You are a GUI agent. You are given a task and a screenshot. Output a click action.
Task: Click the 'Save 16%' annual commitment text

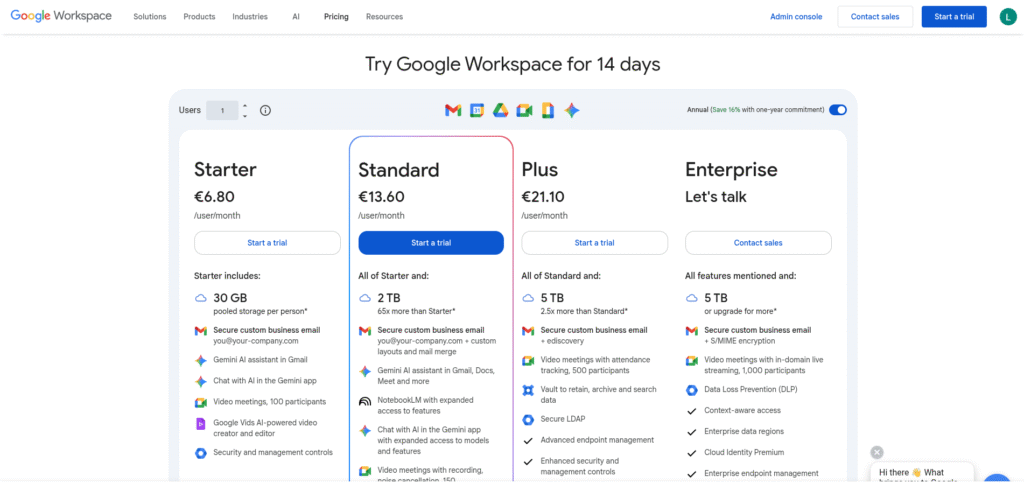(726, 110)
